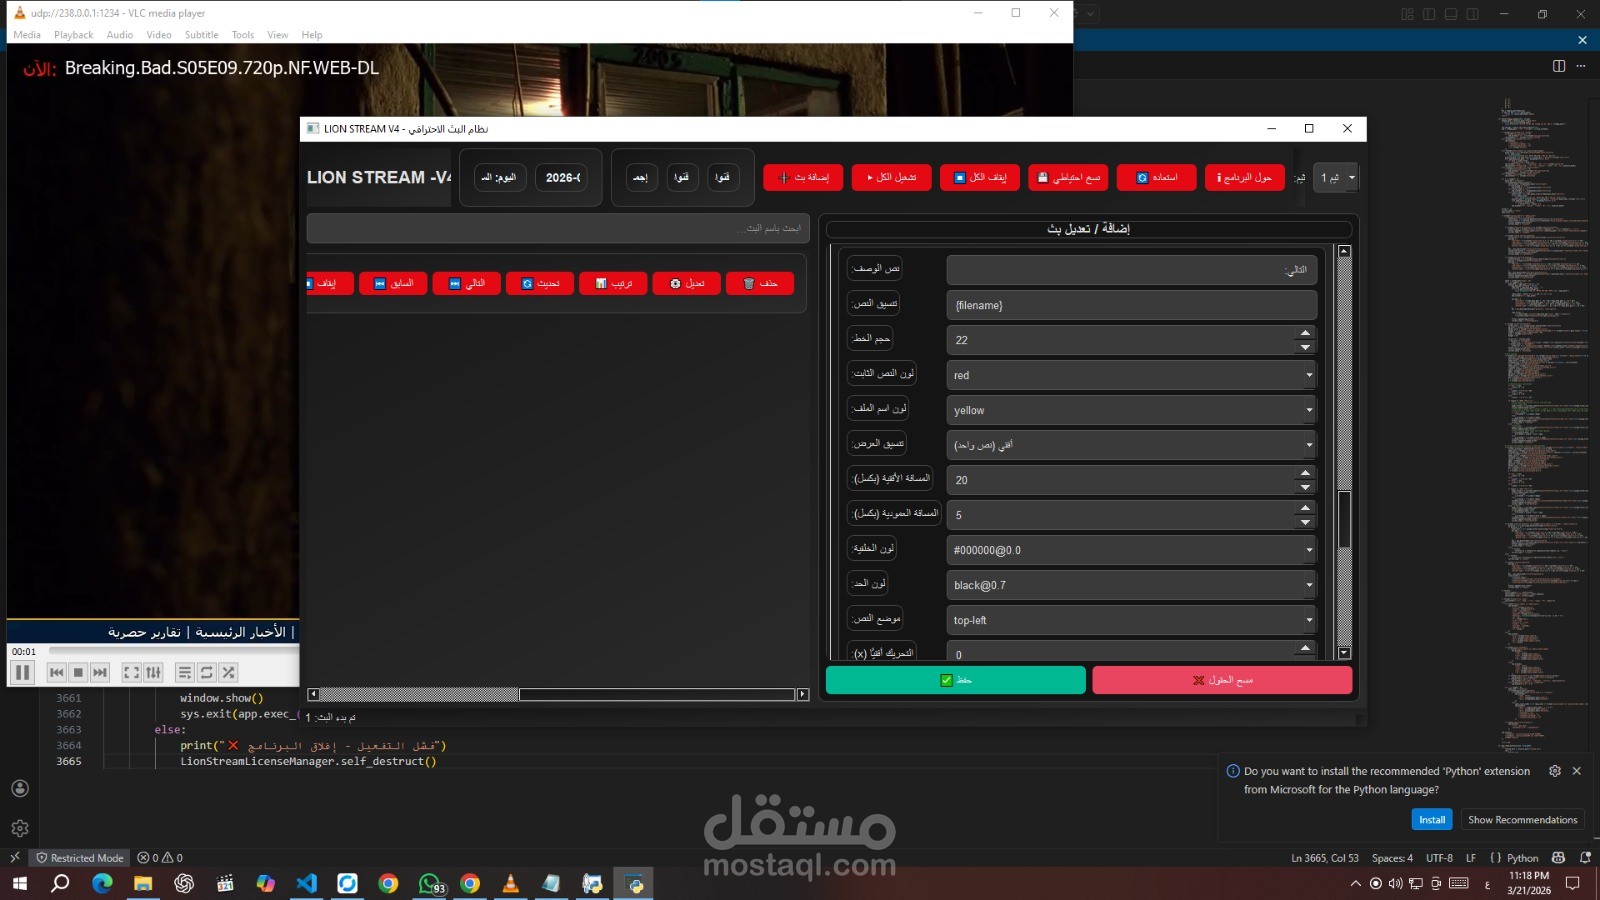The width and height of the screenshot is (1600, 900).
Task: Click Python language mode in status bar
Action: pos(1522,858)
